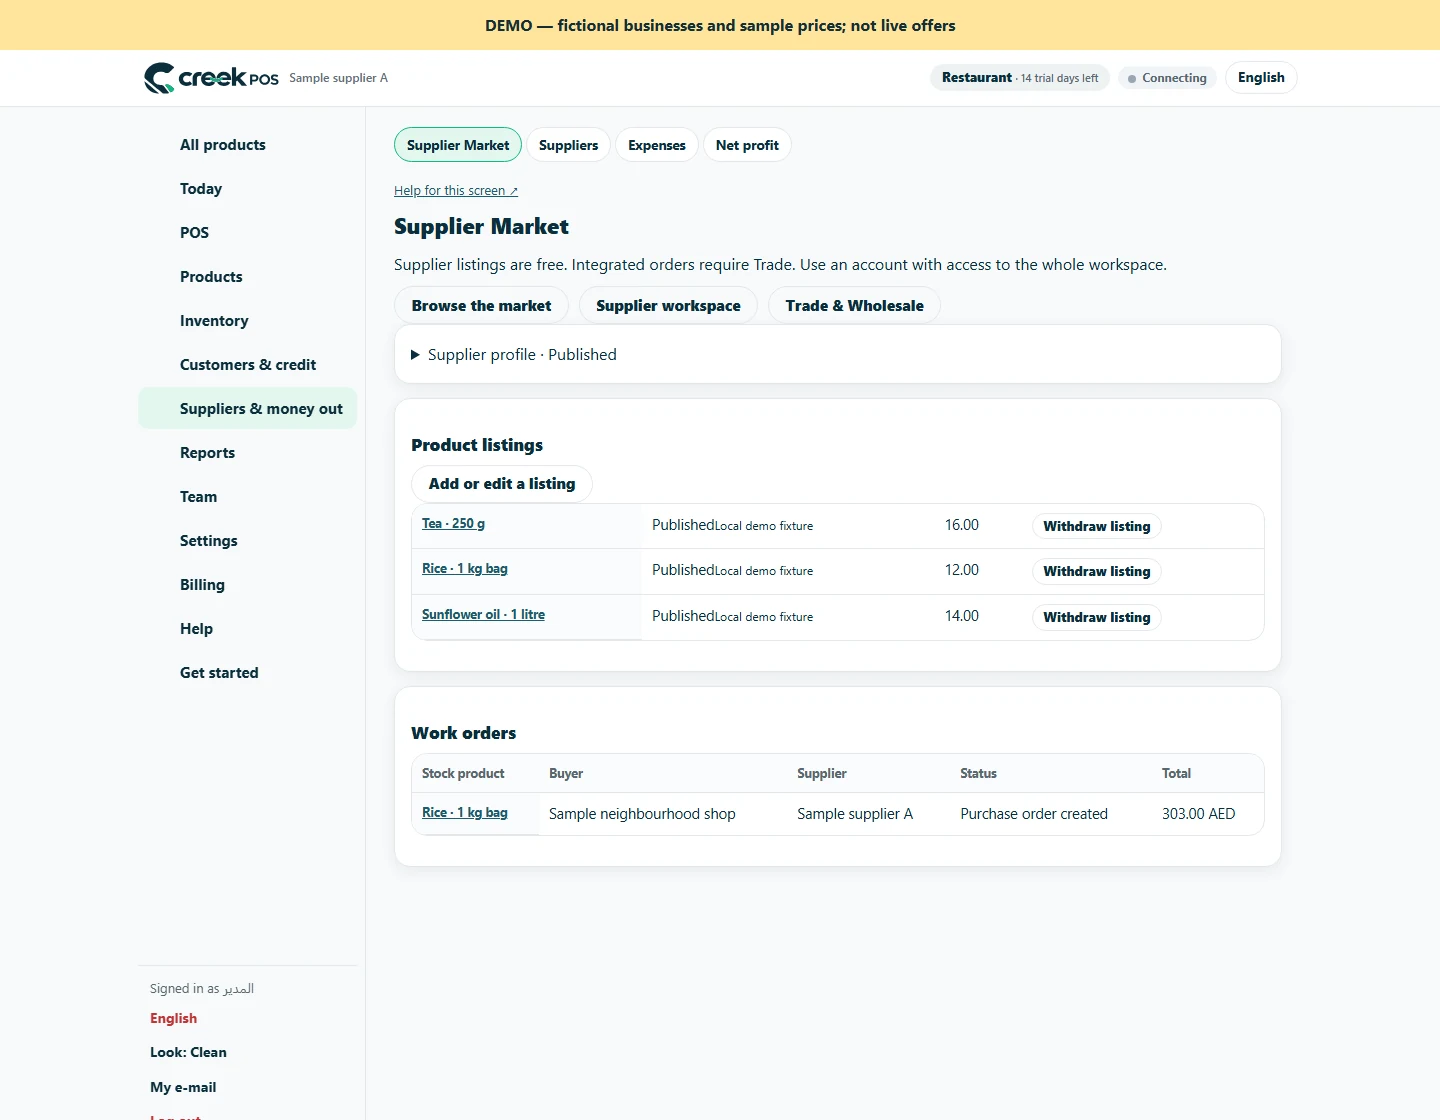Withdraw the Rice listing

pyautogui.click(x=1096, y=571)
